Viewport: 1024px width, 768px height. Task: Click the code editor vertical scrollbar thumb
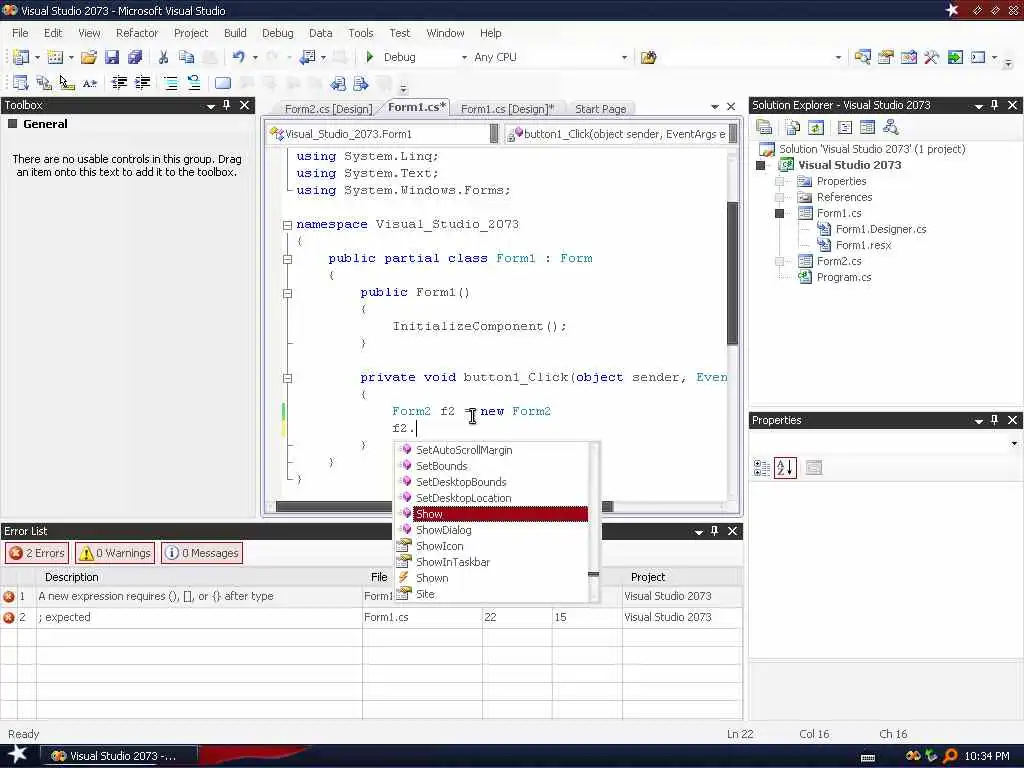point(733,273)
